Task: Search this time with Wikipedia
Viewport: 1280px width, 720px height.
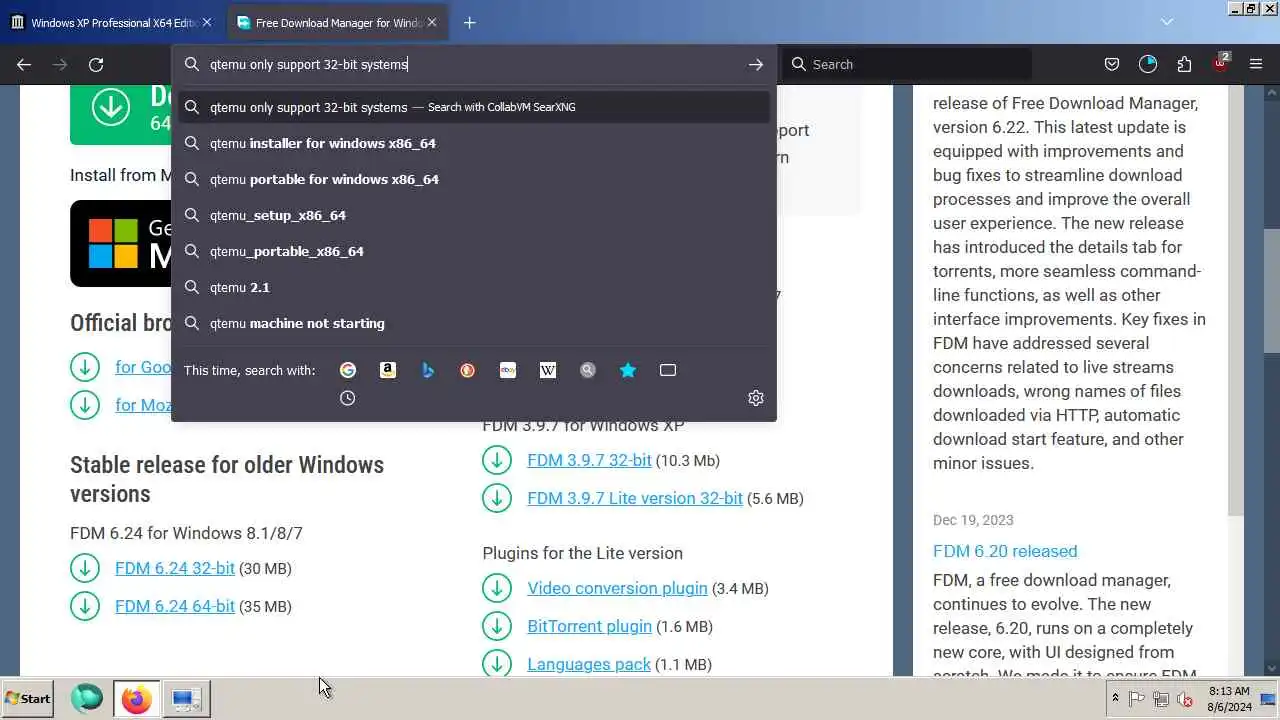Action: [x=548, y=370]
